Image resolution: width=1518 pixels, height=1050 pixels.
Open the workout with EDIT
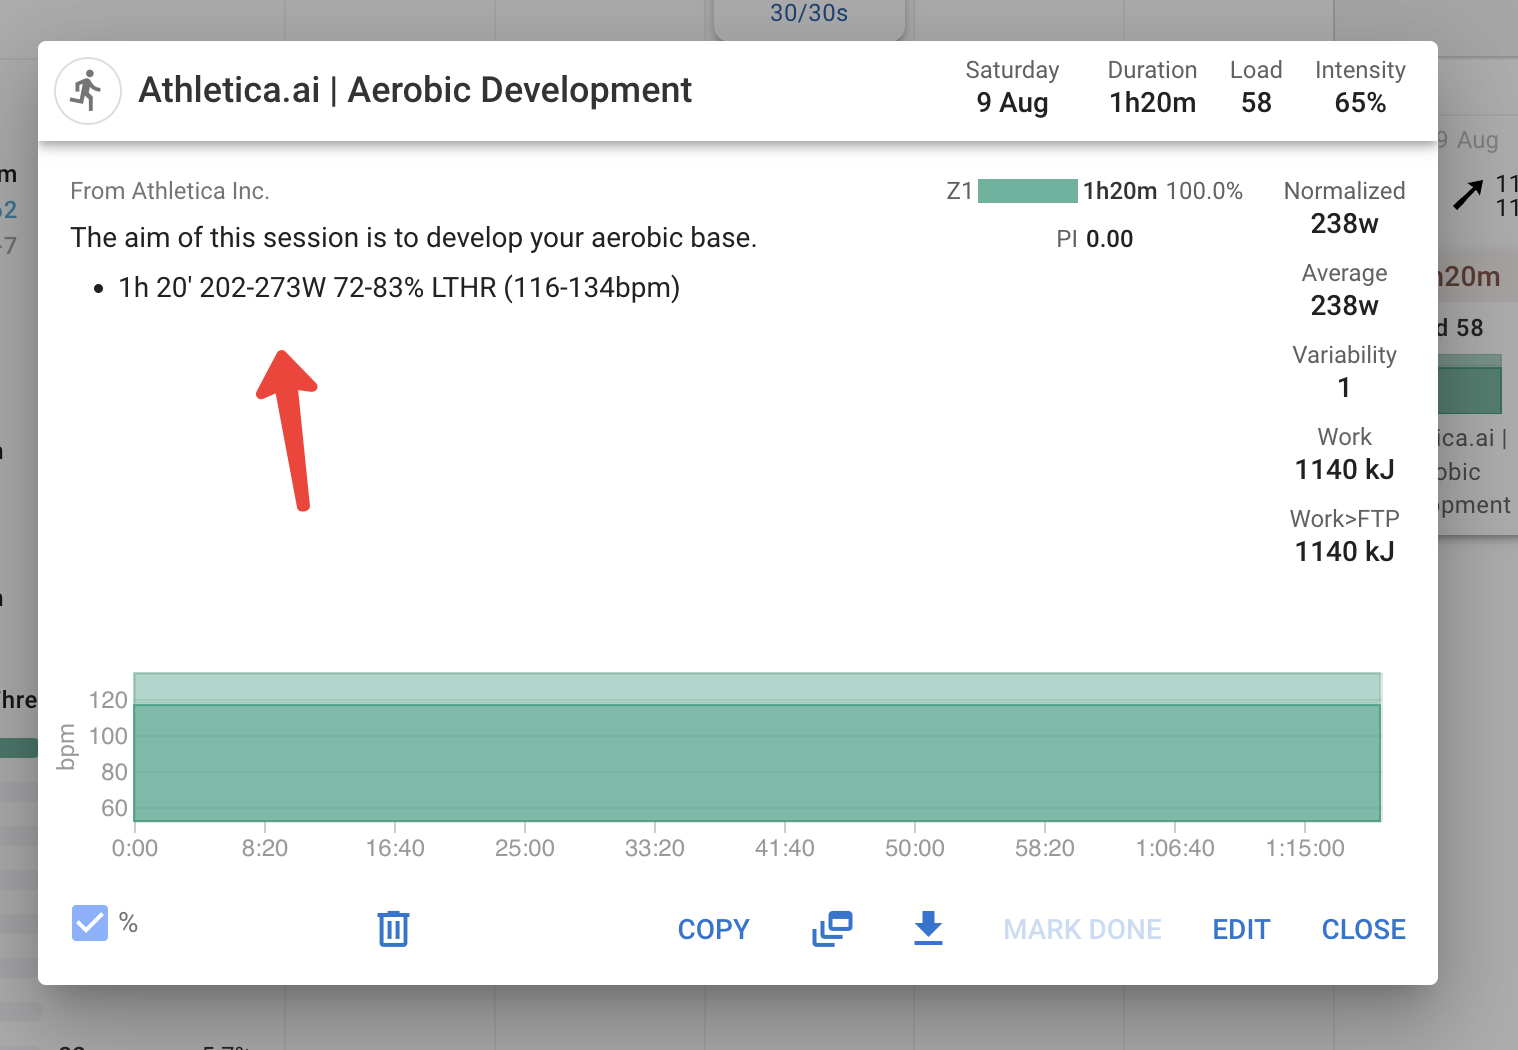[1241, 930]
